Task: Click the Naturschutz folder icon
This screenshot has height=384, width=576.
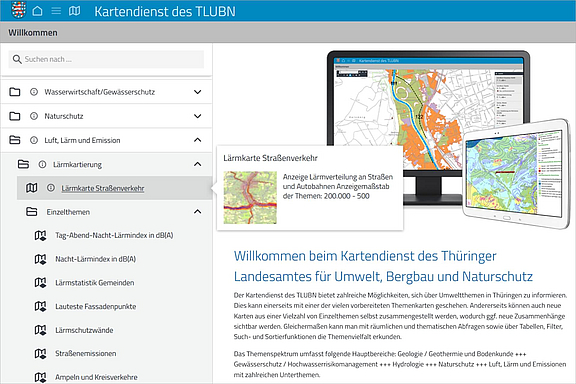Action: click(x=15, y=116)
